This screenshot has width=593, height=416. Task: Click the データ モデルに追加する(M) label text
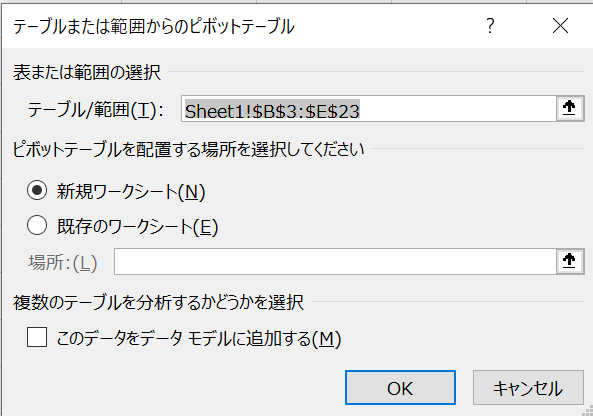pyautogui.click(x=199, y=338)
